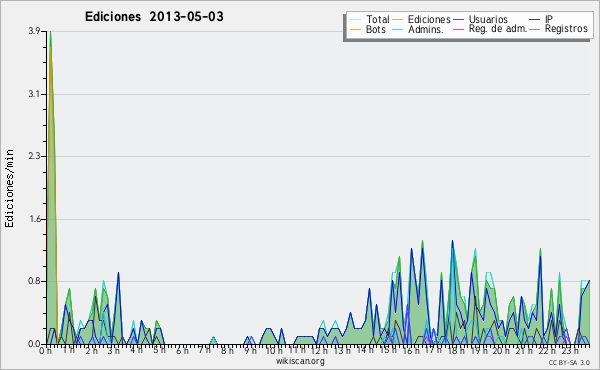
Task: Click the '14 h' x-axis tick label
Action: [365, 350]
